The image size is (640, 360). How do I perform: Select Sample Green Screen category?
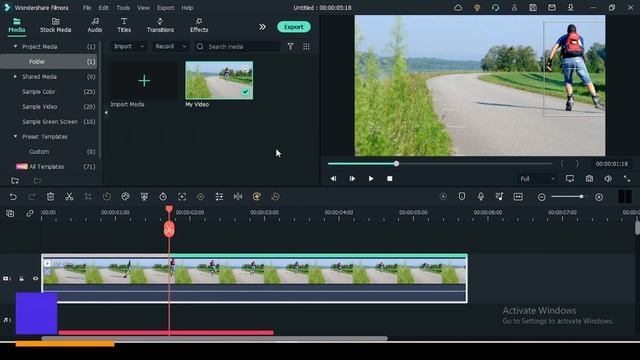click(x=49, y=122)
